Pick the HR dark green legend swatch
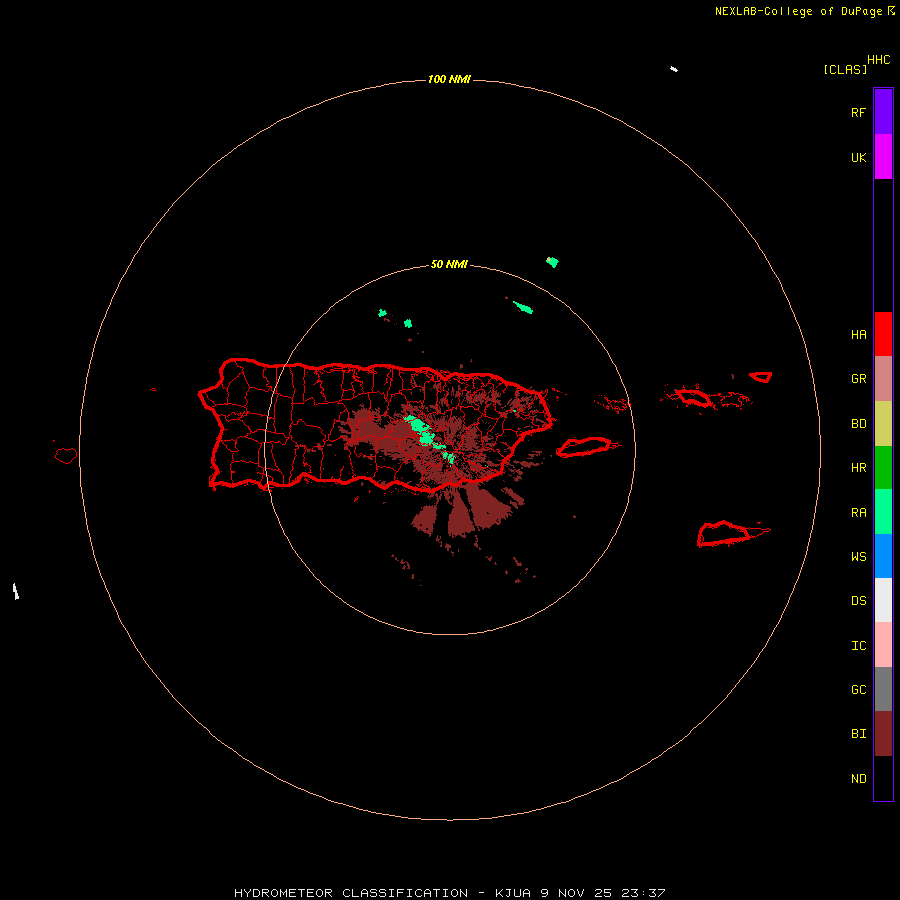The width and height of the screenshot is (900, 900). tap(883, 468)
